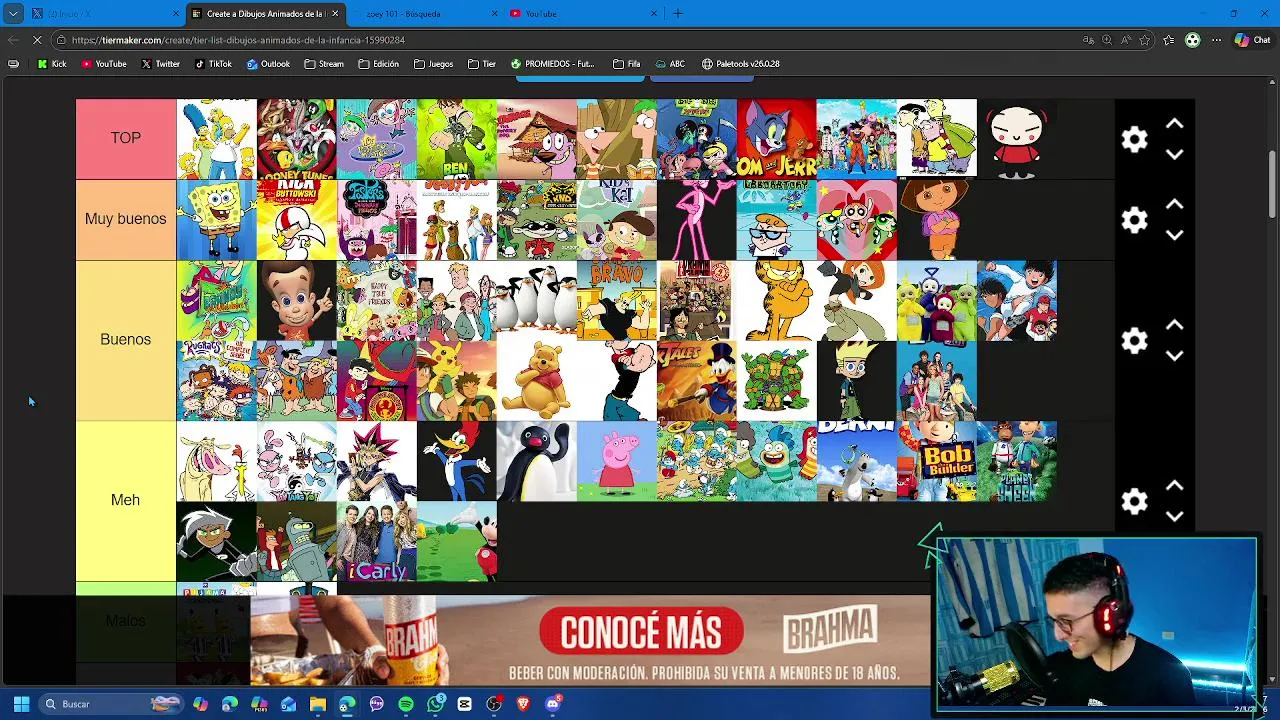Viewport: 1280px width, 720px height.
Task: Open settings gear for Muy buenos tier
Action: click(x=1134, y=220)
